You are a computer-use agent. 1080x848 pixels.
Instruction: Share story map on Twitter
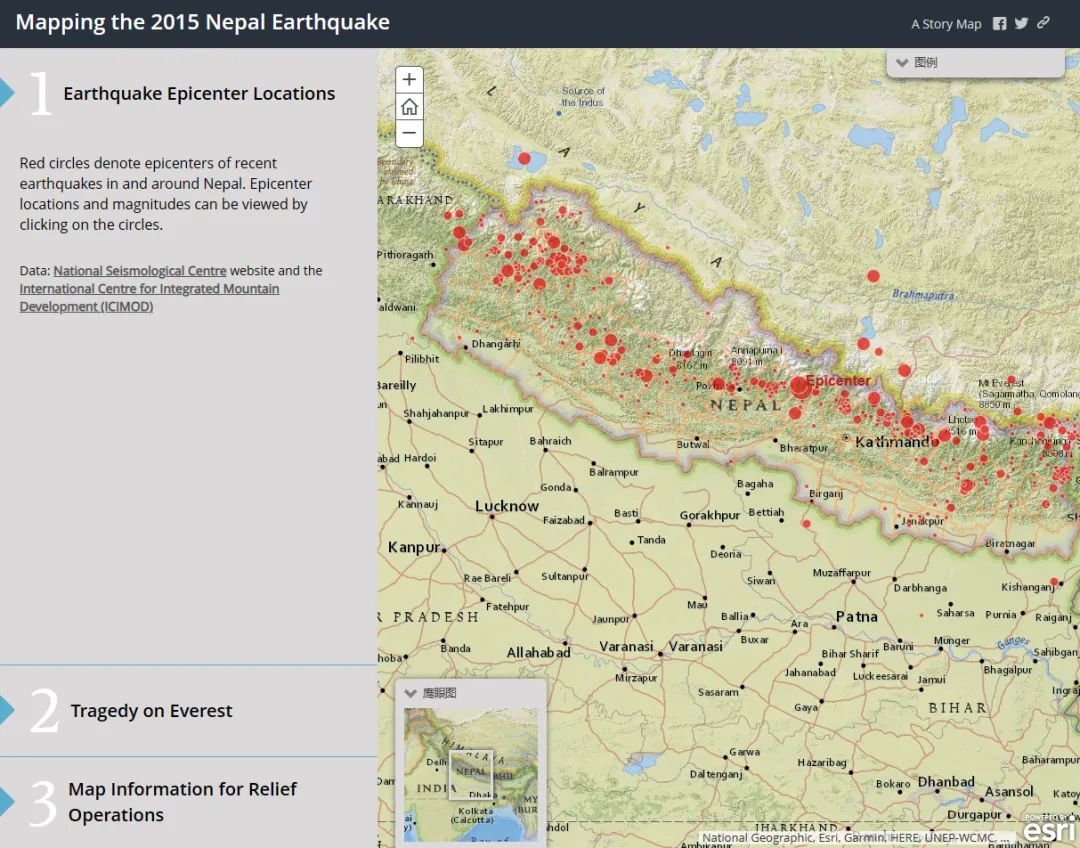[1021, 23]
